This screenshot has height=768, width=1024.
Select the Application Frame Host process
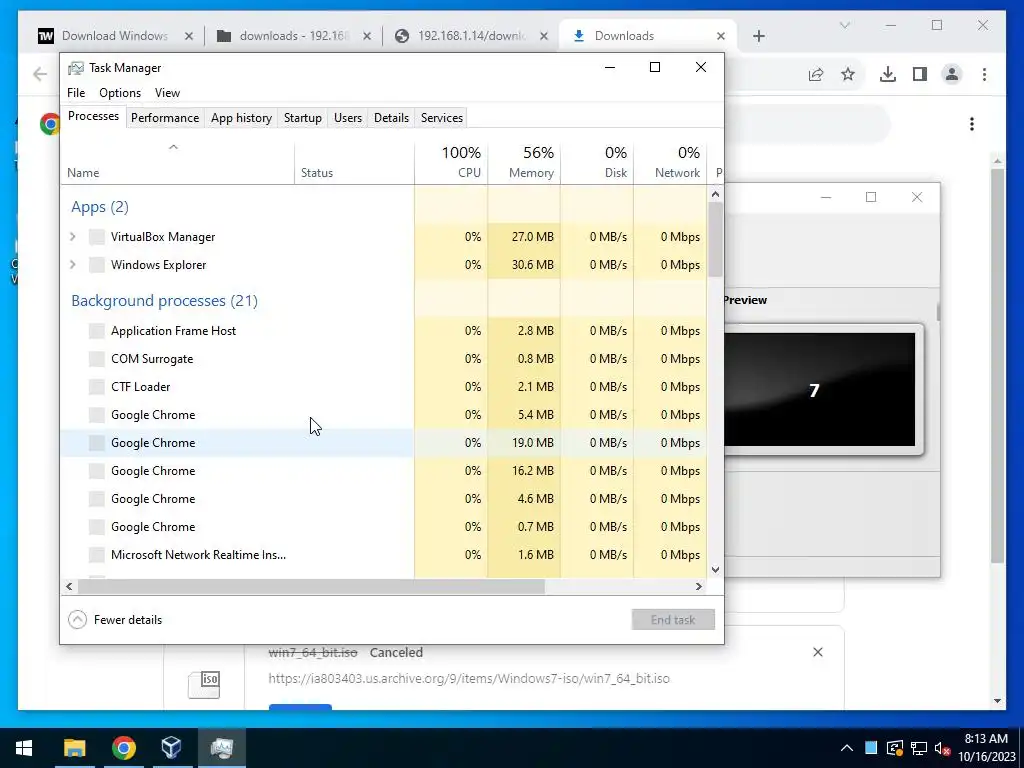pyautogui.click(x=383, y=330)
